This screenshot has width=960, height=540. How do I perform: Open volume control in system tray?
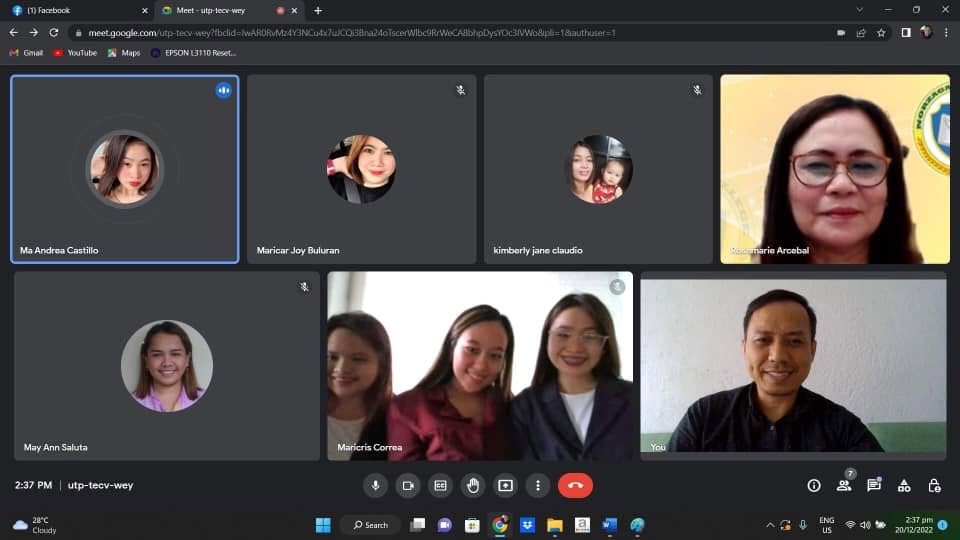point(865,525)
